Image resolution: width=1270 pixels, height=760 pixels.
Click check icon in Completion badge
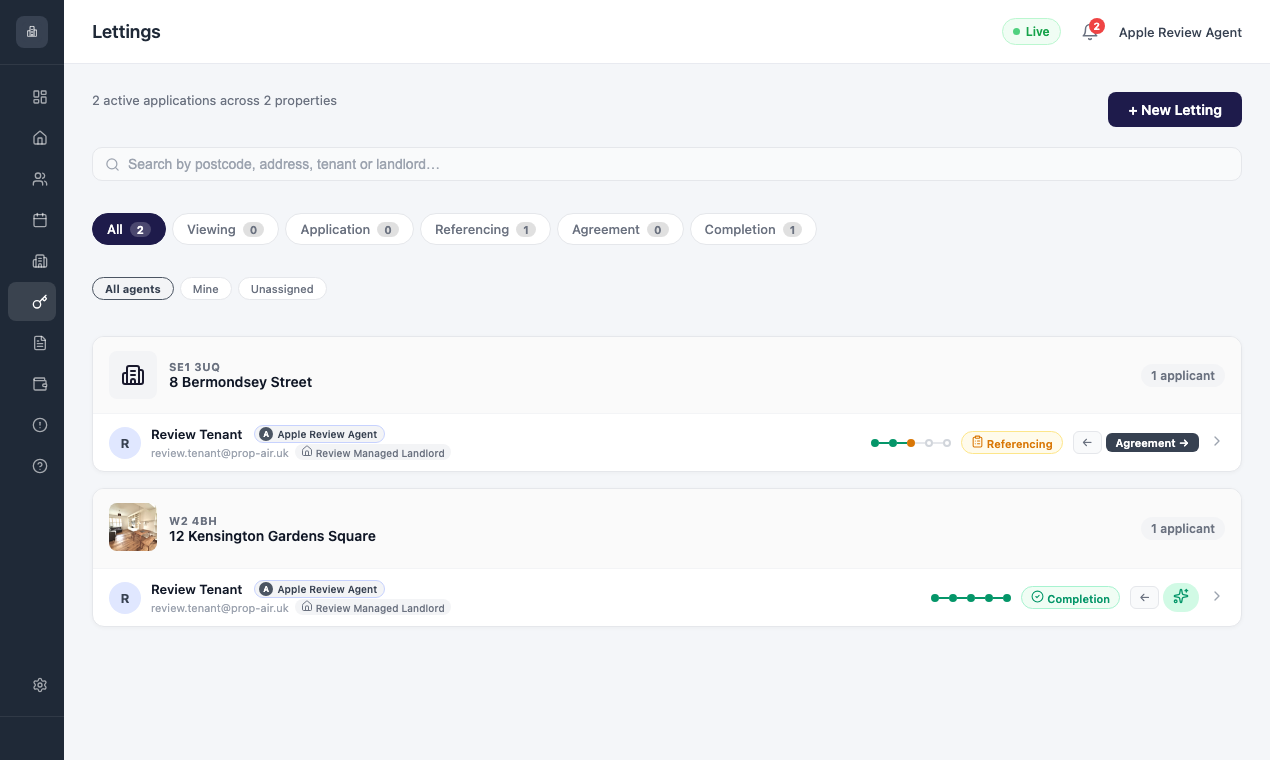click(1037, 598)
